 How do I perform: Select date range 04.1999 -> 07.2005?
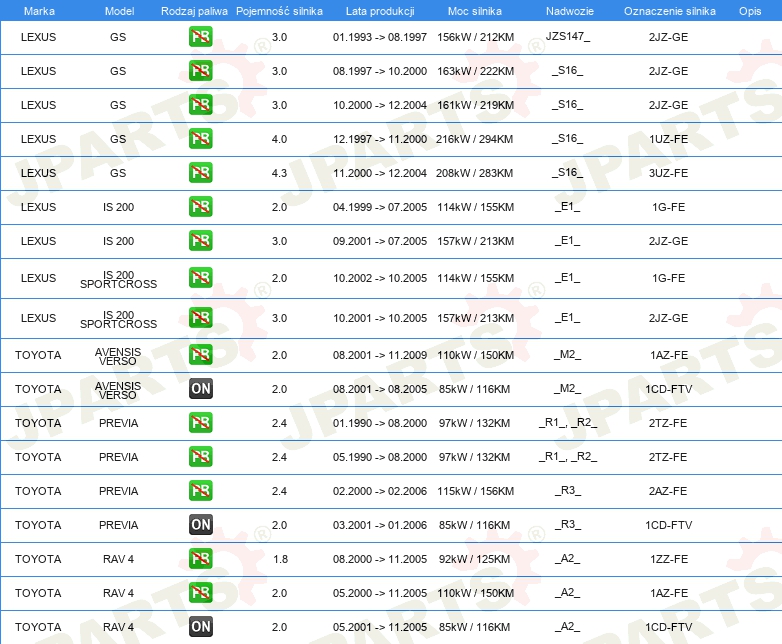380,207
